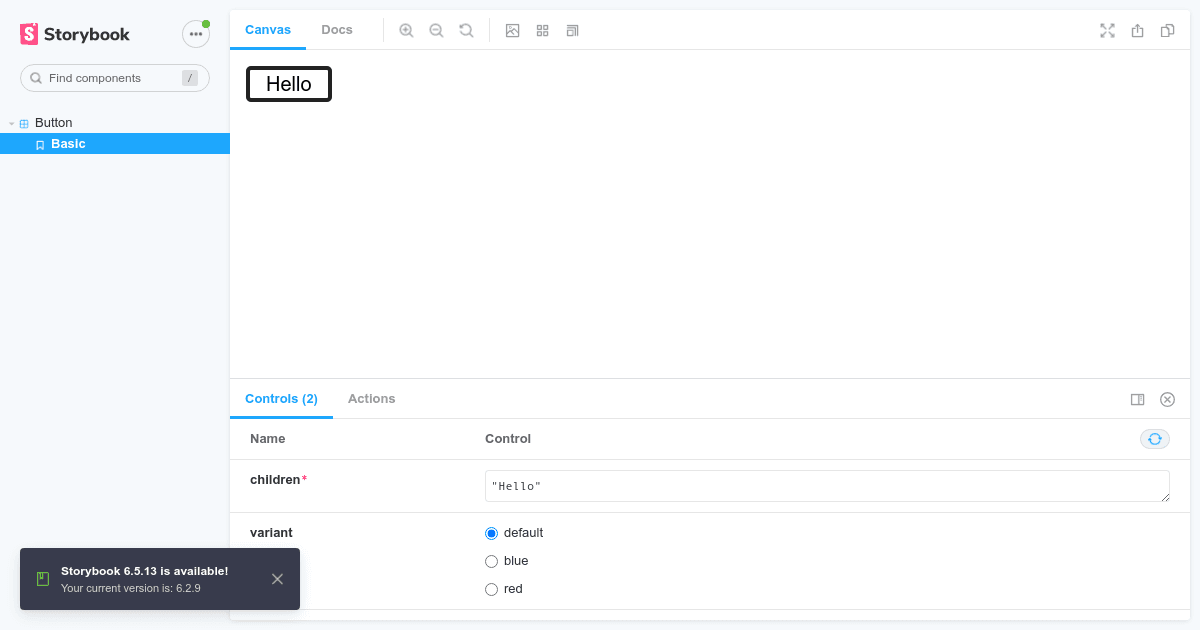Change the addons panel orientation
The width and height of the screenshot is (1200, 630).
(1137, 399)
